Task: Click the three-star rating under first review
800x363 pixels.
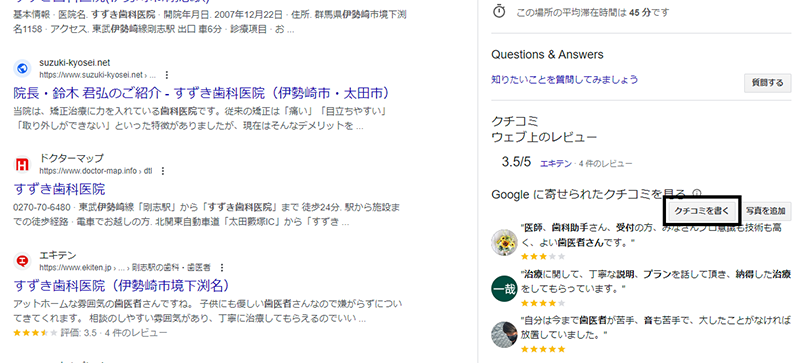Action: 543,256
